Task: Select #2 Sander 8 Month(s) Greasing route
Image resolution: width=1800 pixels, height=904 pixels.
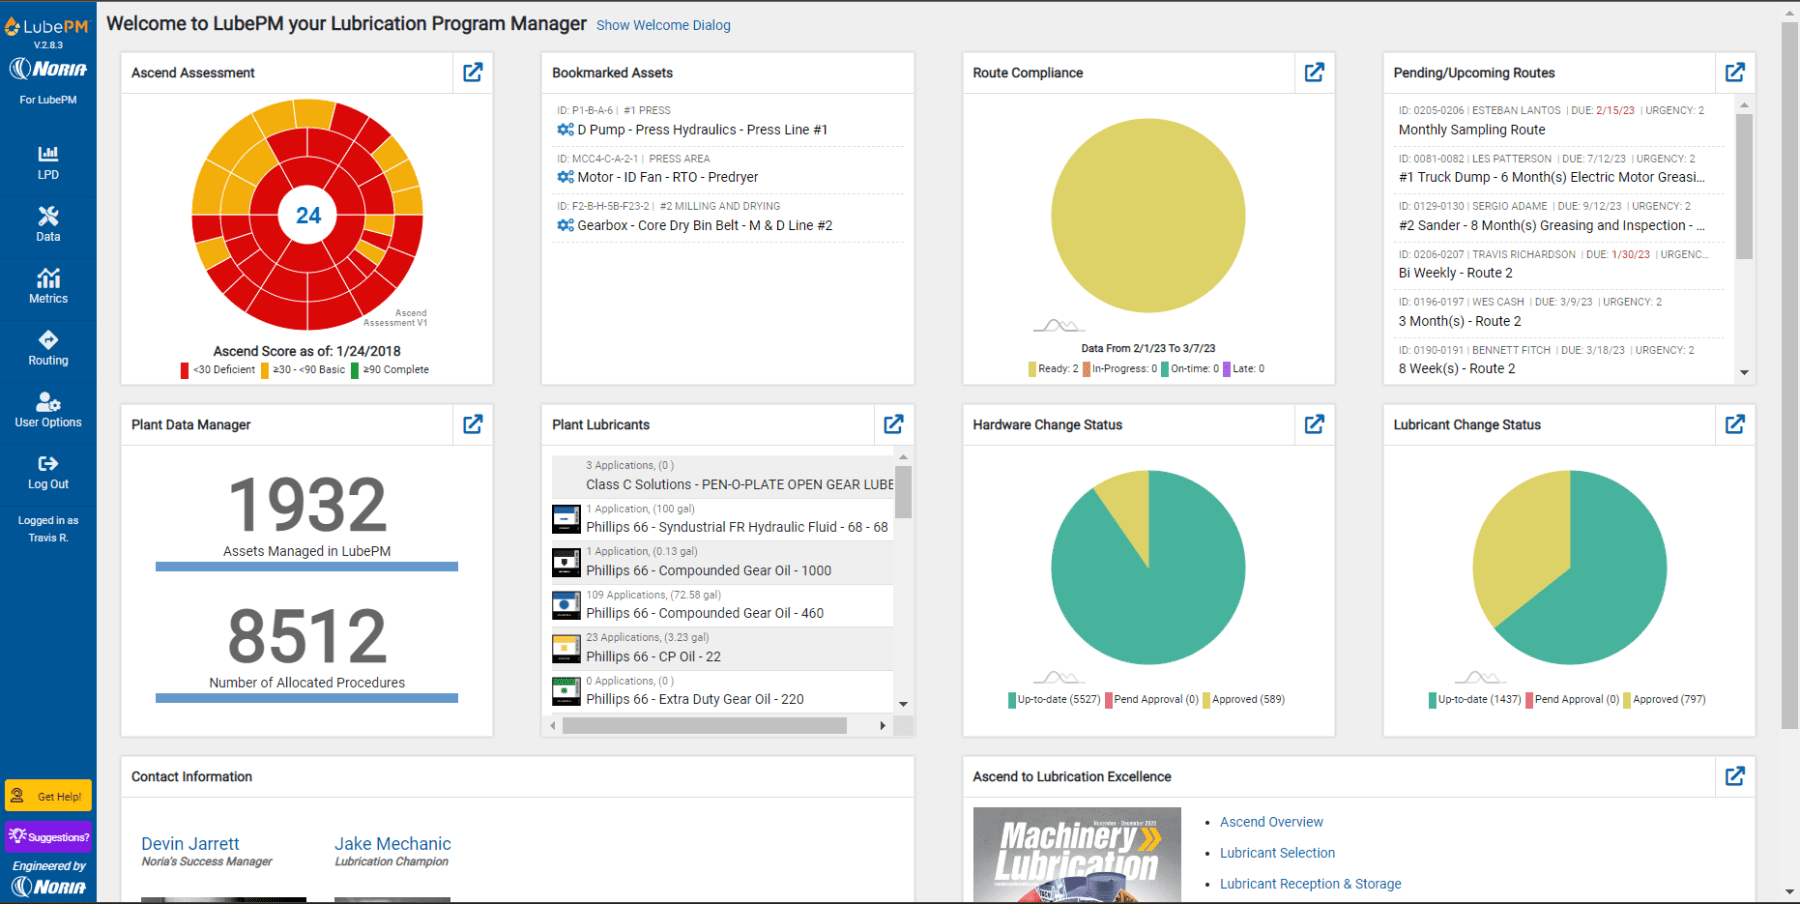Action: click(1551, 225)
